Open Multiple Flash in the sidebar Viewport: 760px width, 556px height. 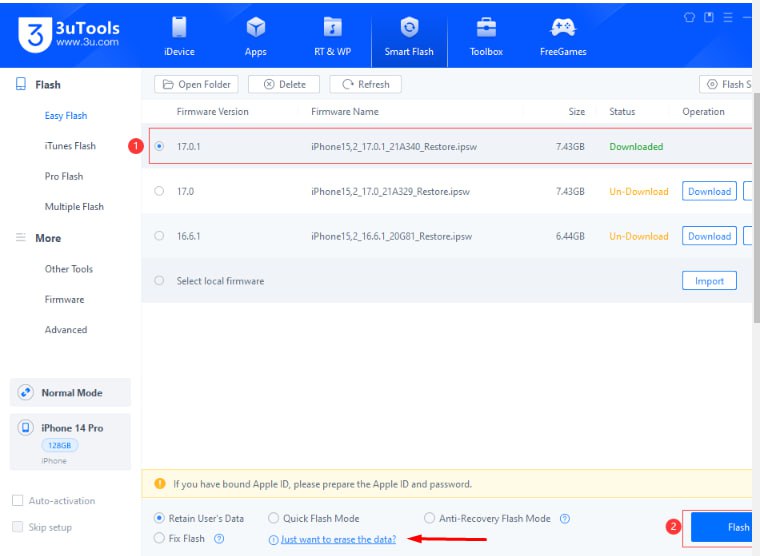coord(74,207)
